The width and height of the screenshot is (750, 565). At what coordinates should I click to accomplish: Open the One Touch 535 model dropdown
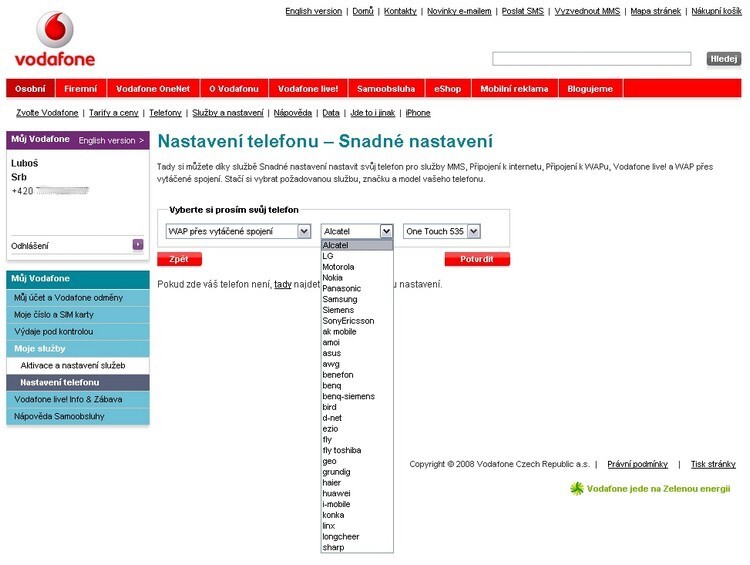[441, 232]
